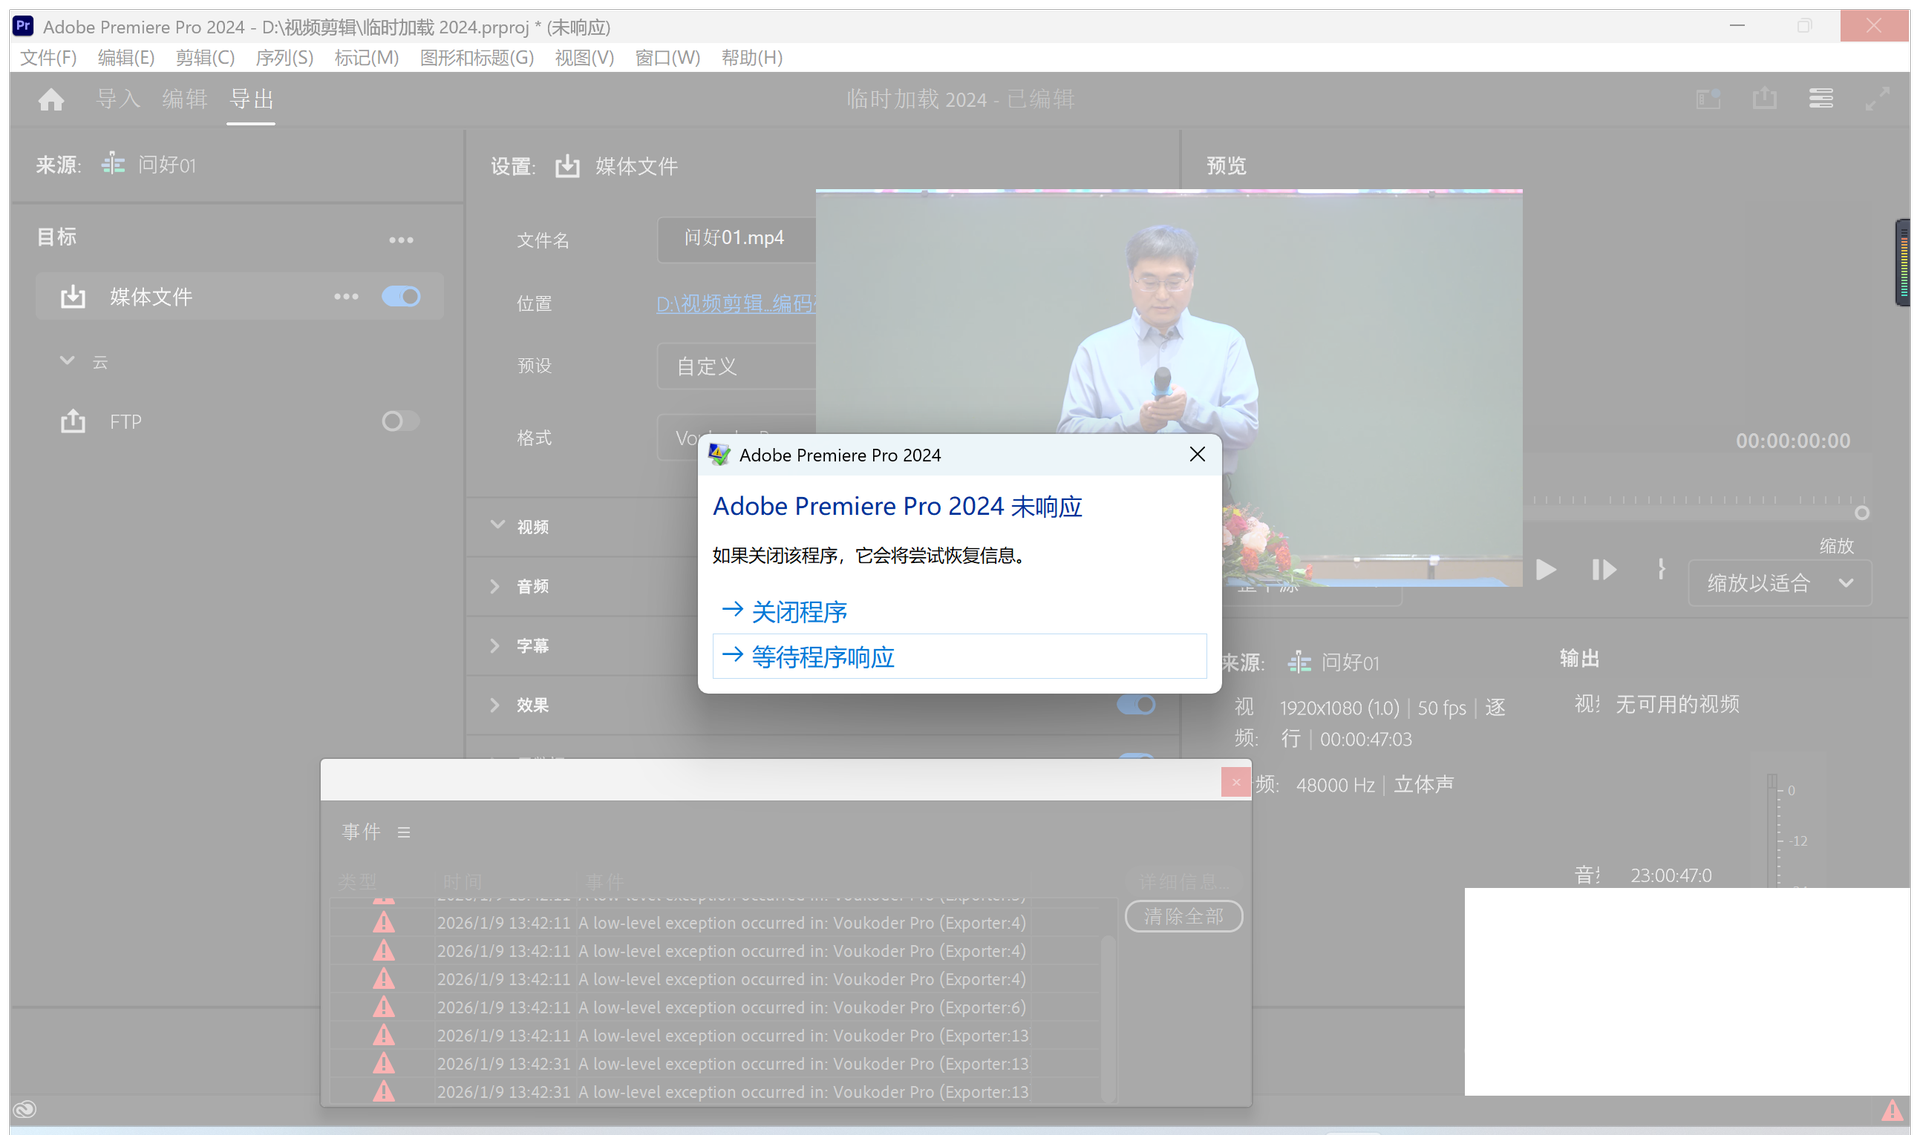This screenshot has width=1920, height=1135.
Task: Open the 缩放以适合 zoom dropdown
Action: (1779, 583)
